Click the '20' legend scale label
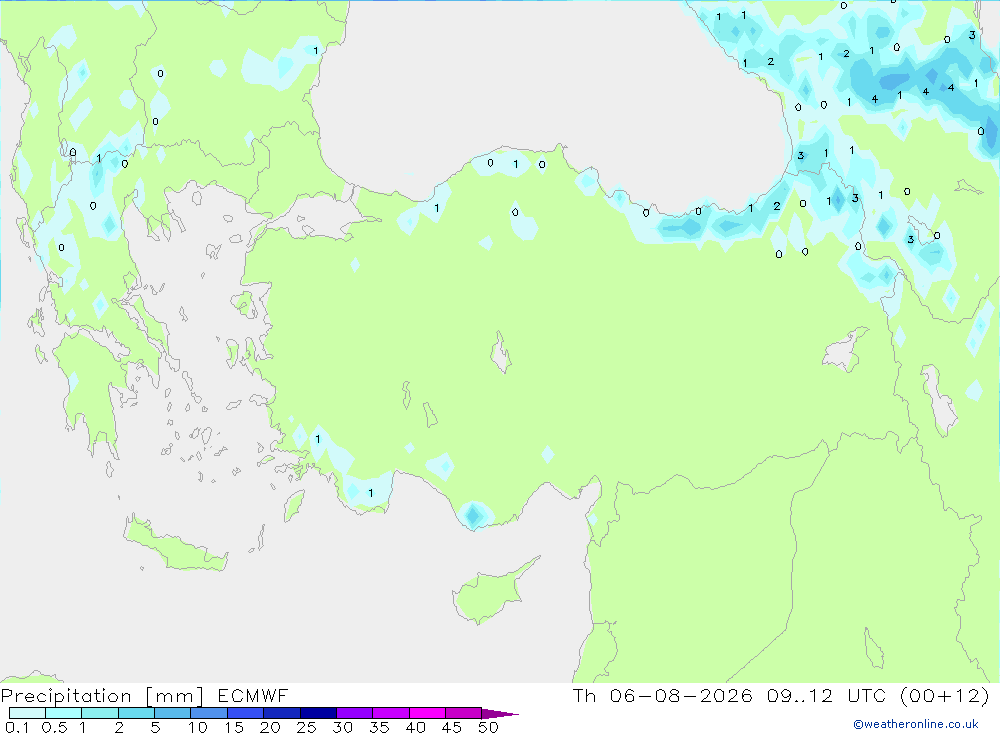The image size is (1000, 733). coord(270,727)
